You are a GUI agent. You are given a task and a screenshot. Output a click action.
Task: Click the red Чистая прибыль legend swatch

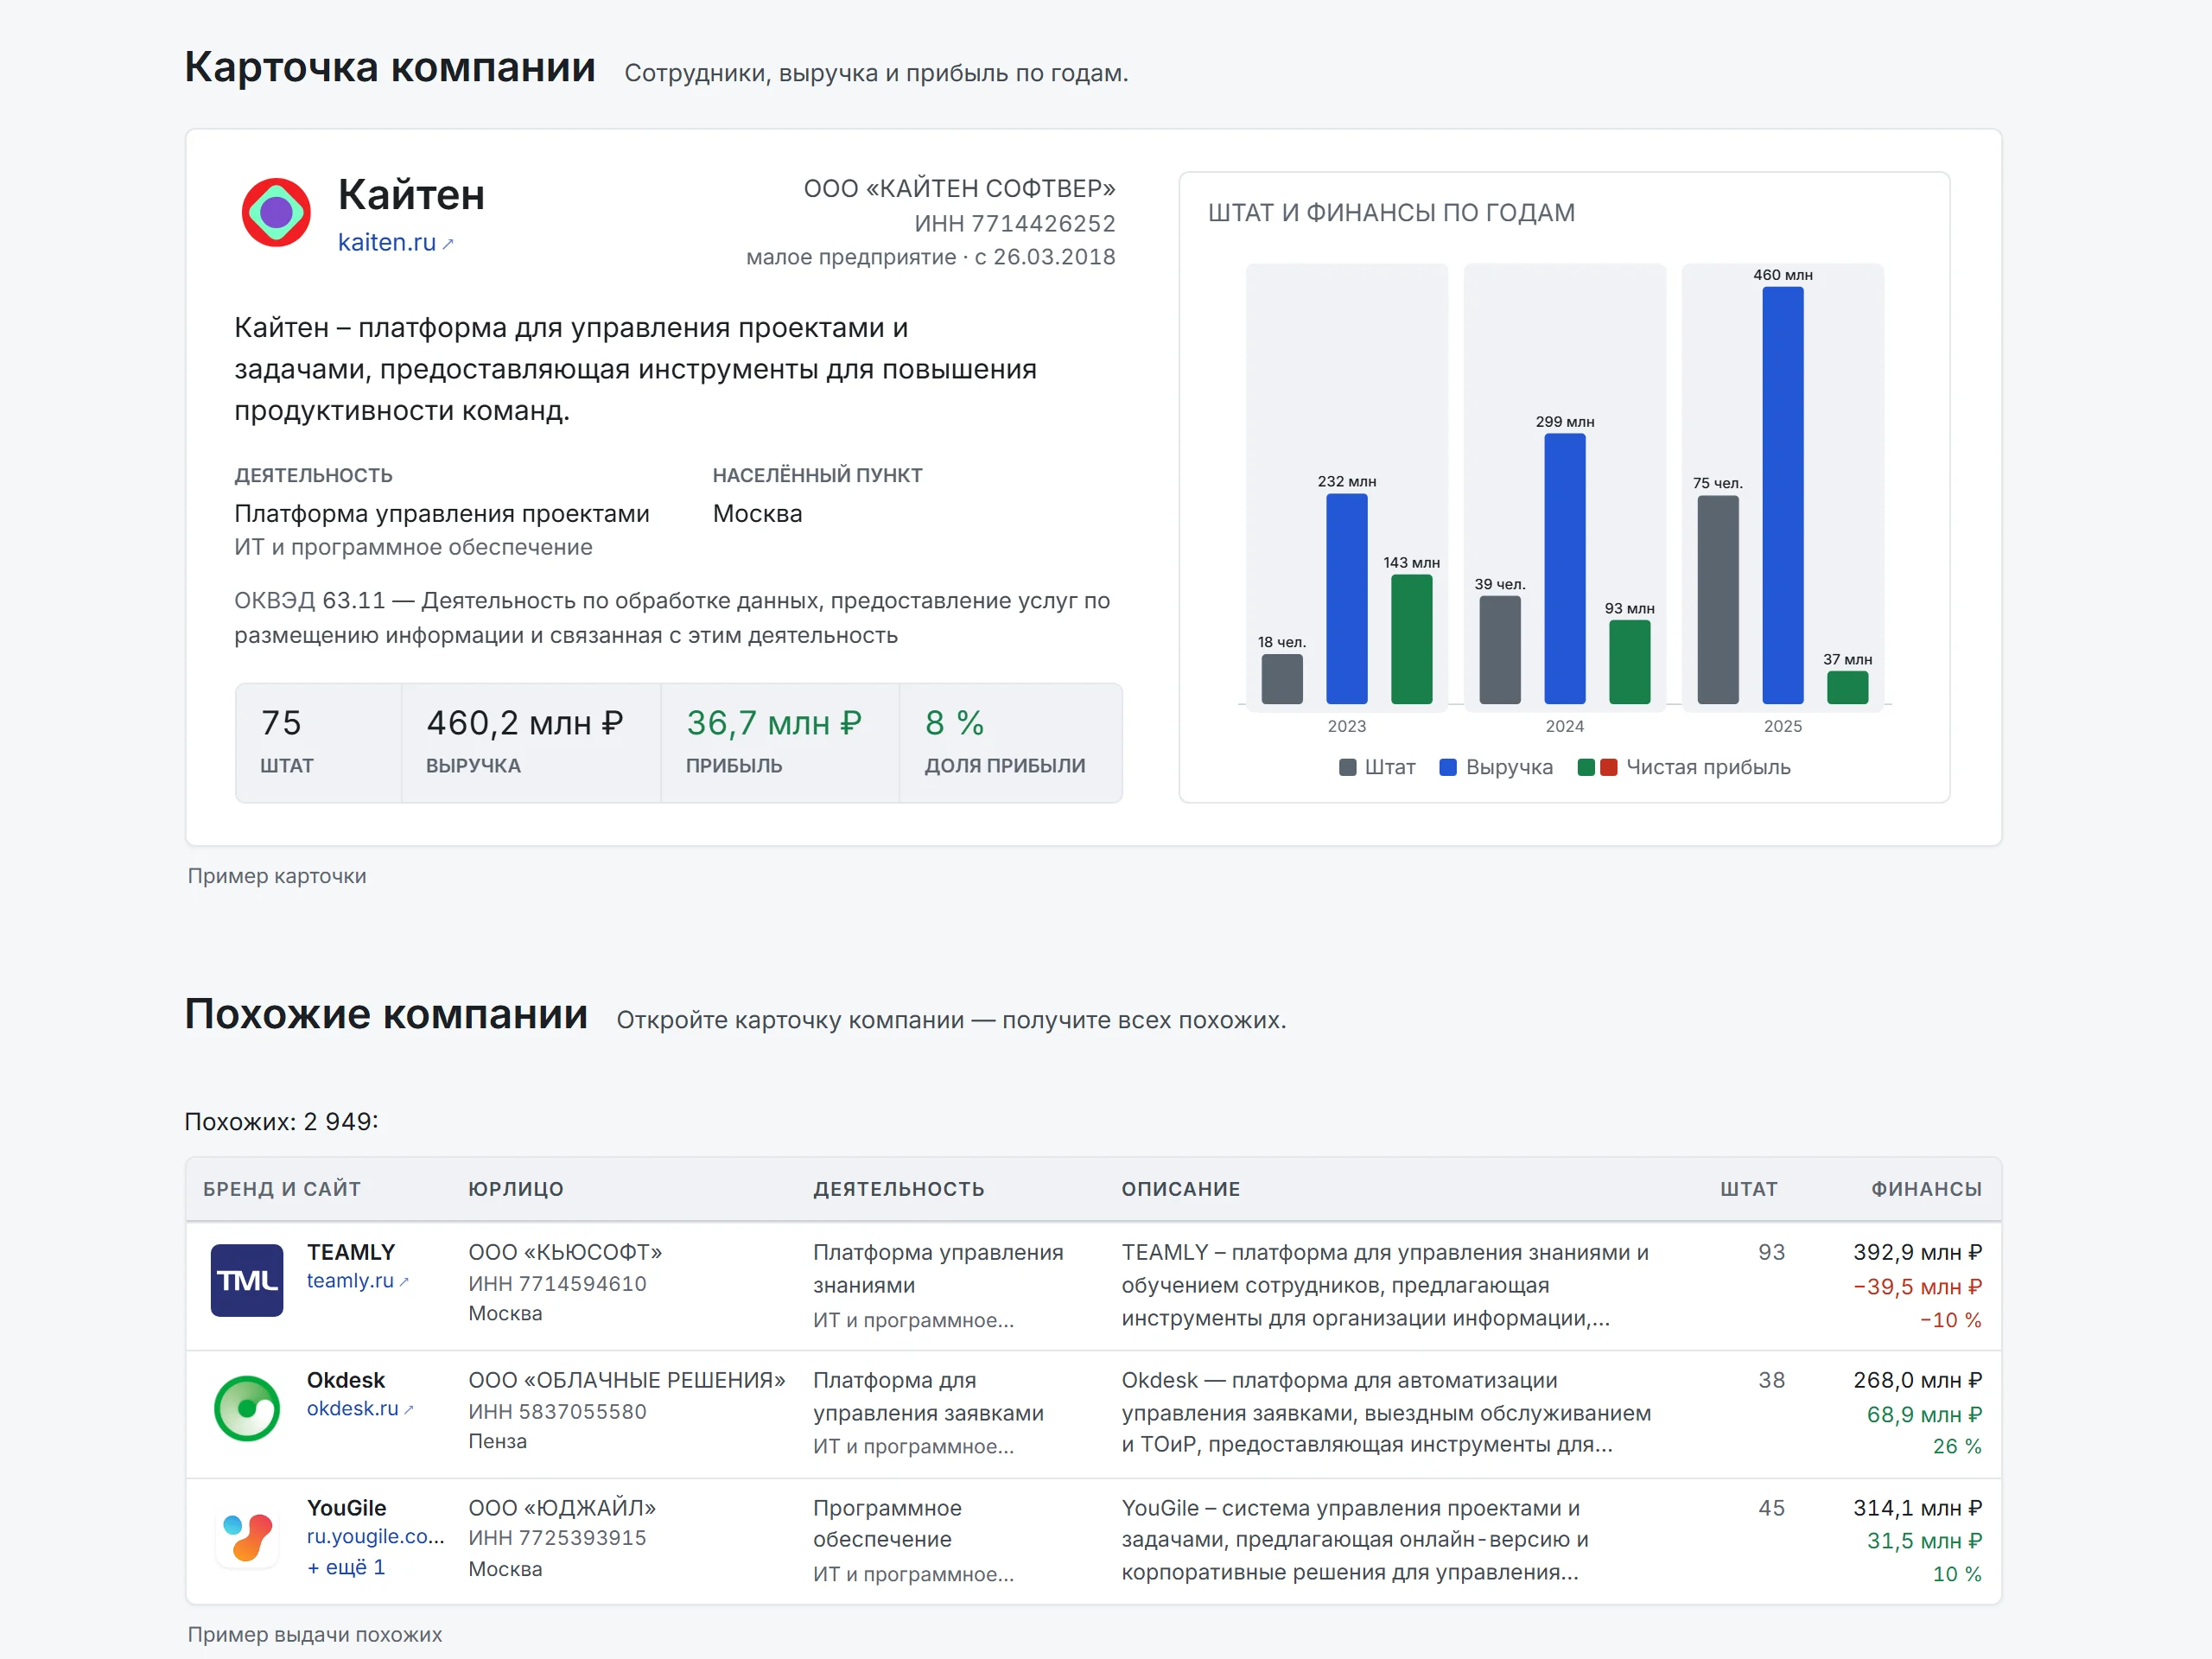[x=1608, y=767]
